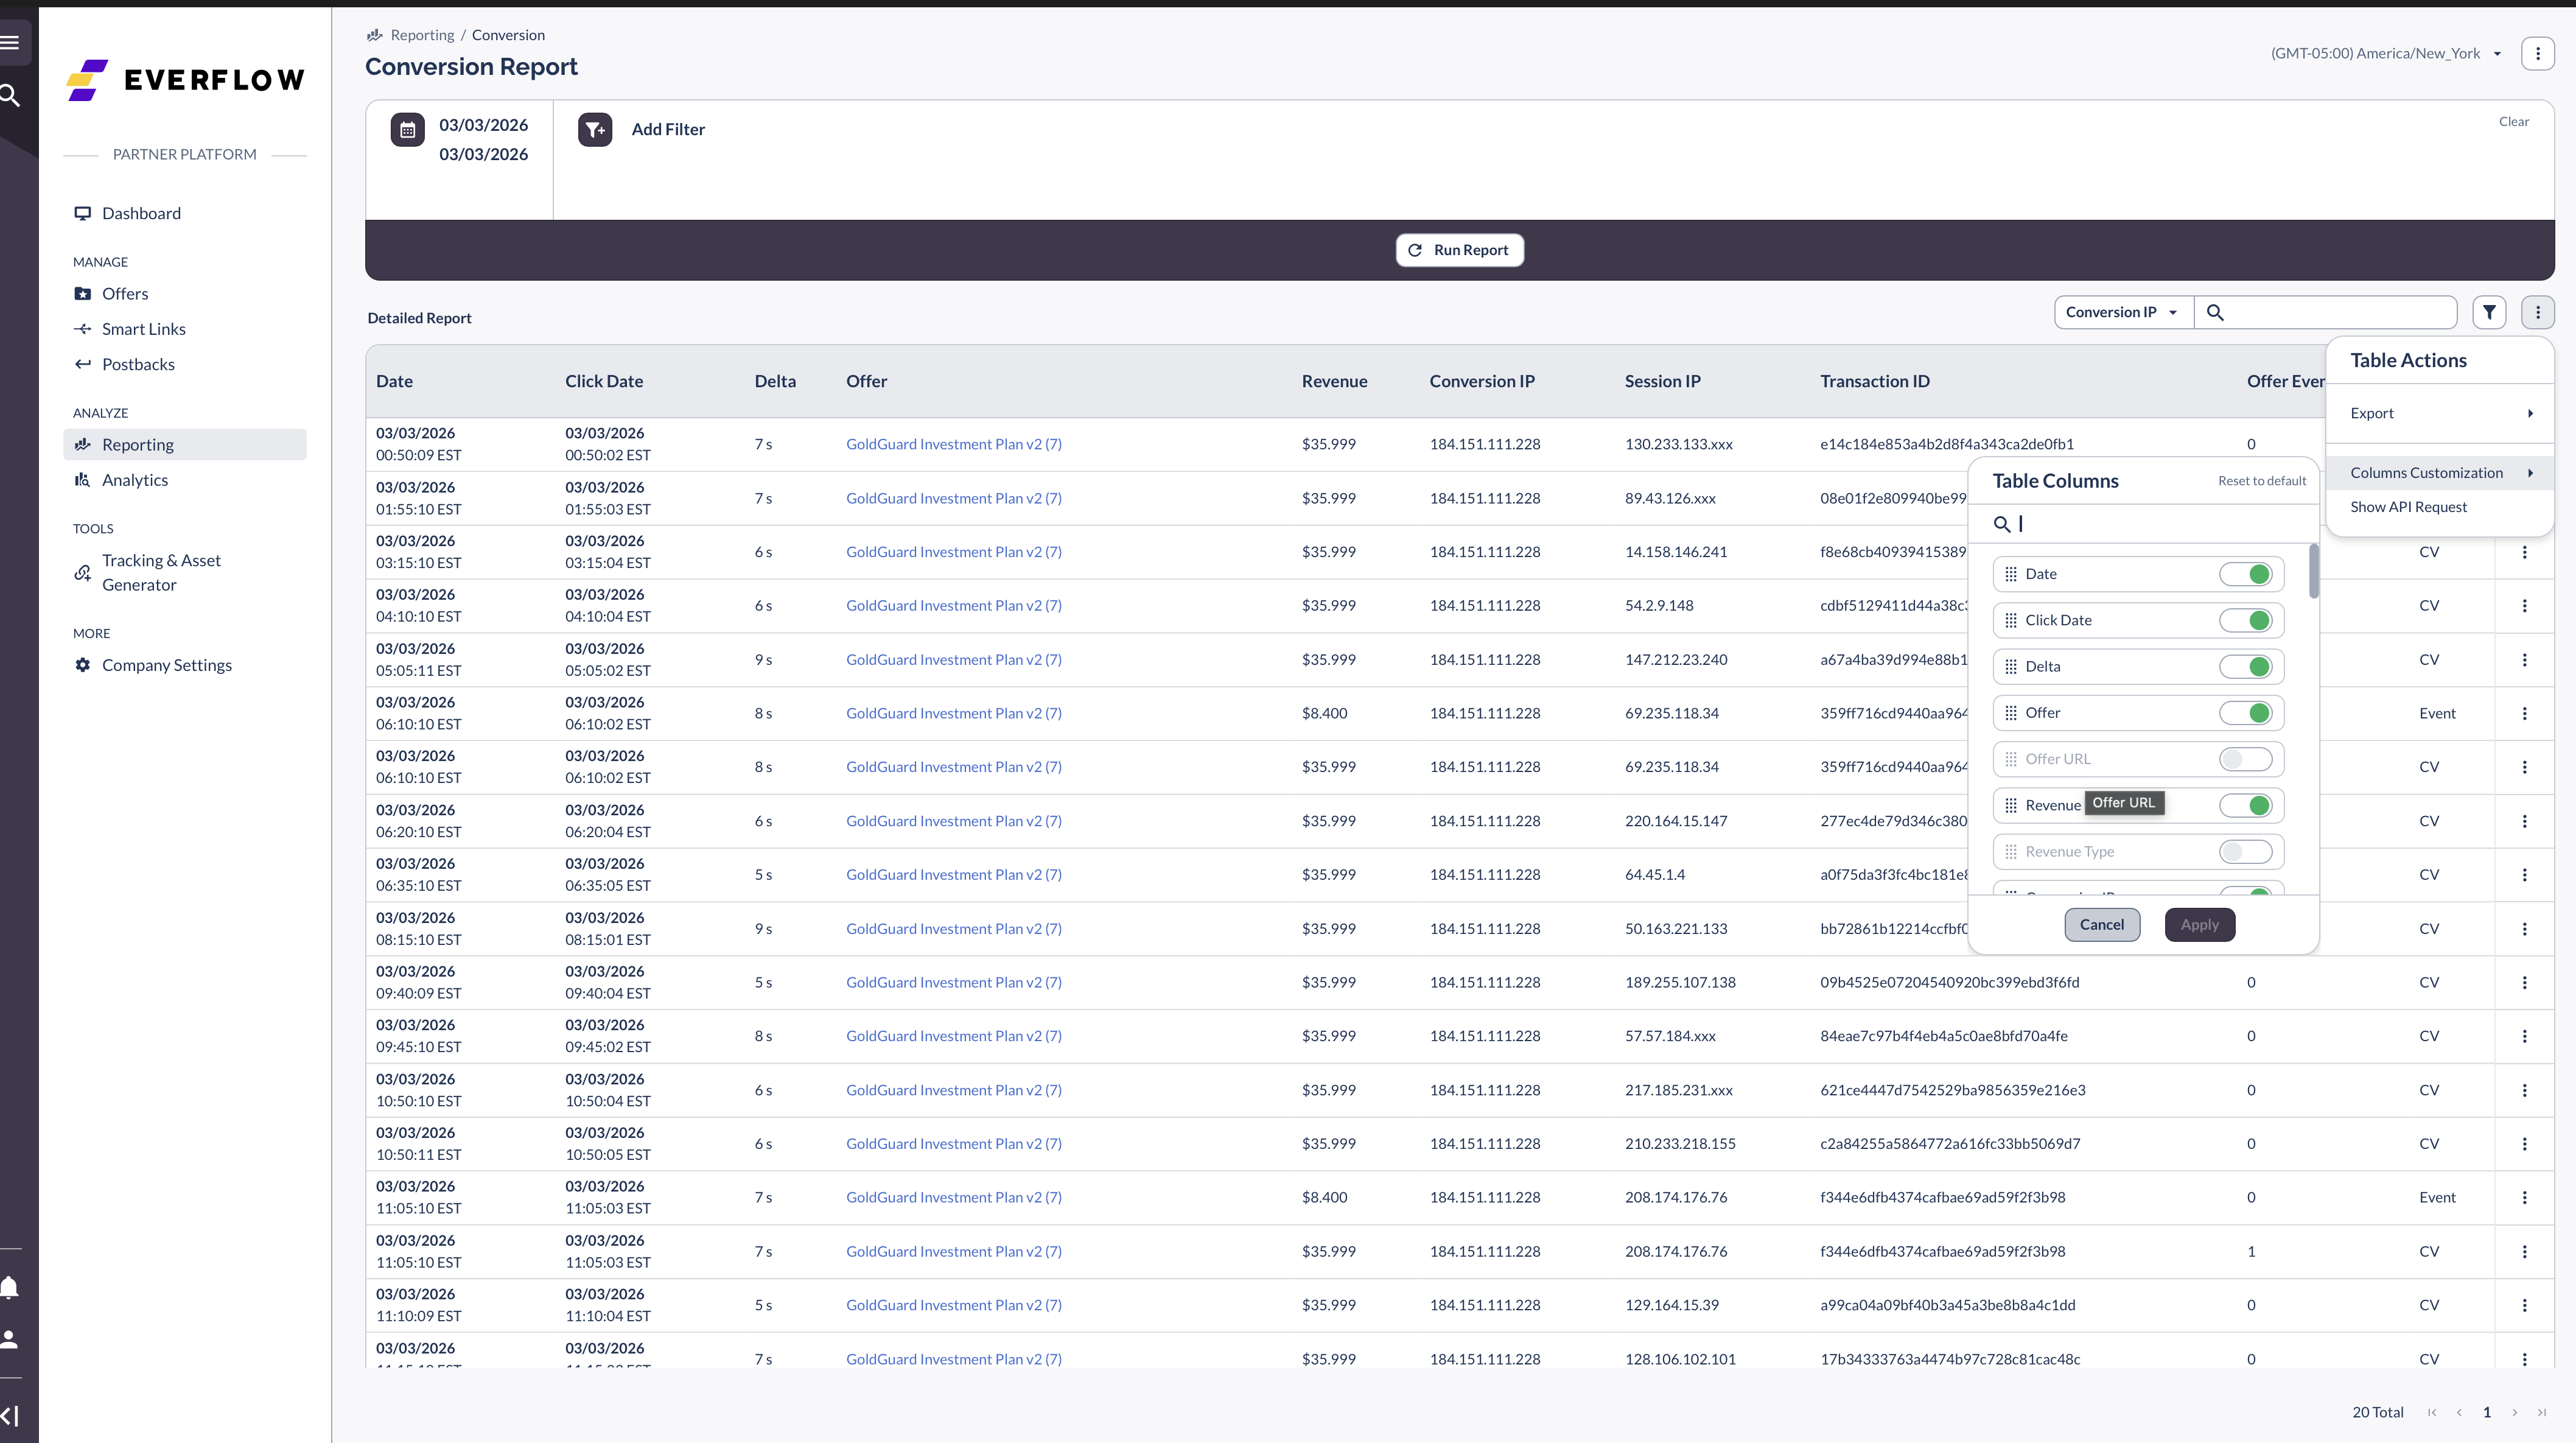Open the filter icon beside the report search box
The height and width of the screenshot is (1443, 2576).
click(x=2490, y=312)
